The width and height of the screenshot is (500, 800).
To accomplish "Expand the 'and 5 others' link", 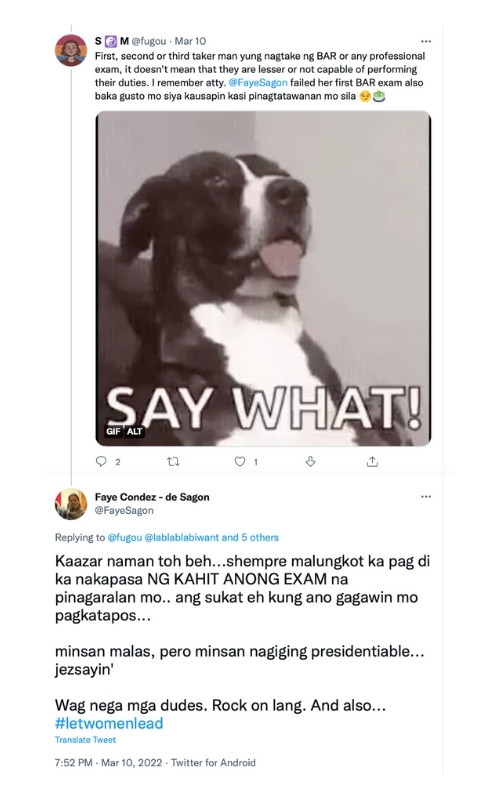I will [x=250, y=537].
